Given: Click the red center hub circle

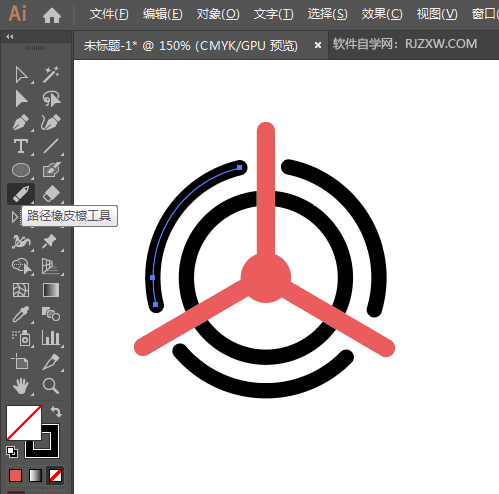Looking at the screenshot, I should point(266,277).
